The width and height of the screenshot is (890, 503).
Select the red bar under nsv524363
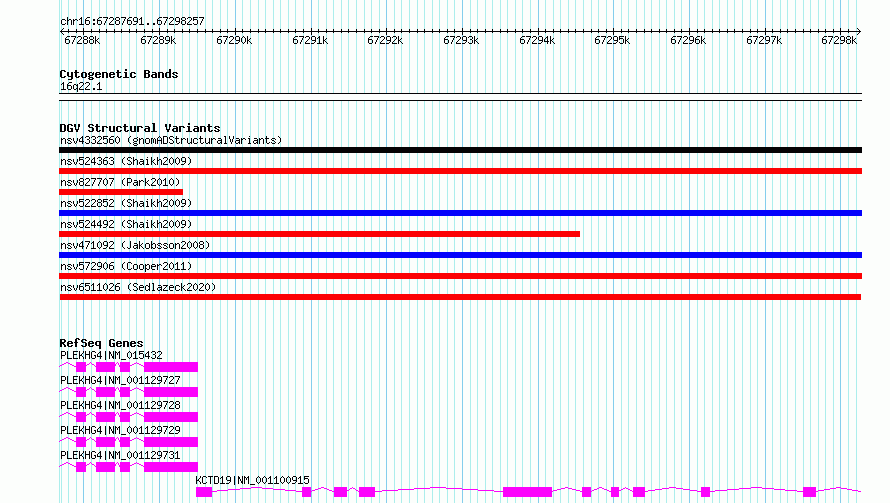pos(460,171)
